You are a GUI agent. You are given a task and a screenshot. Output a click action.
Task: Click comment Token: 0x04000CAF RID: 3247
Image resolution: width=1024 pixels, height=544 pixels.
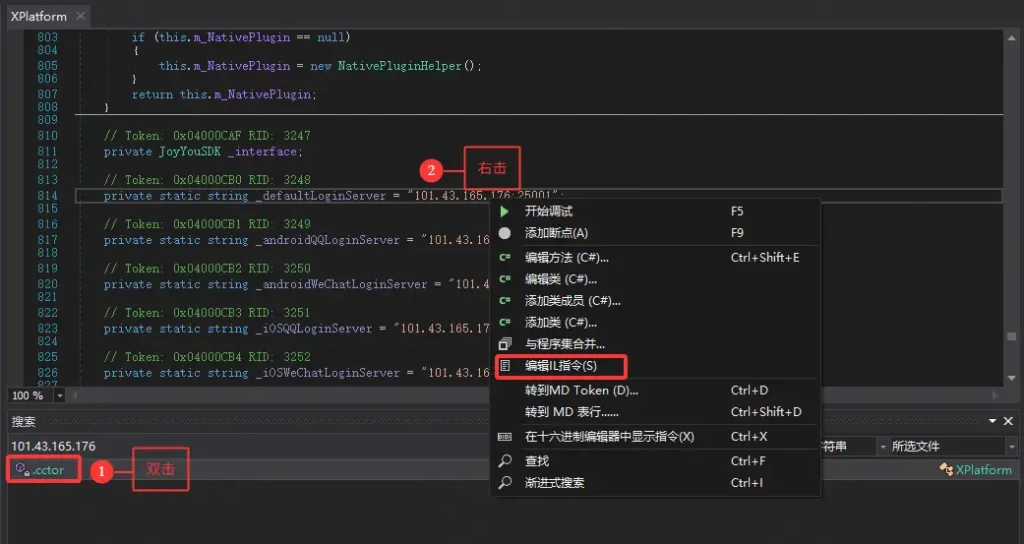coord(207,136)
